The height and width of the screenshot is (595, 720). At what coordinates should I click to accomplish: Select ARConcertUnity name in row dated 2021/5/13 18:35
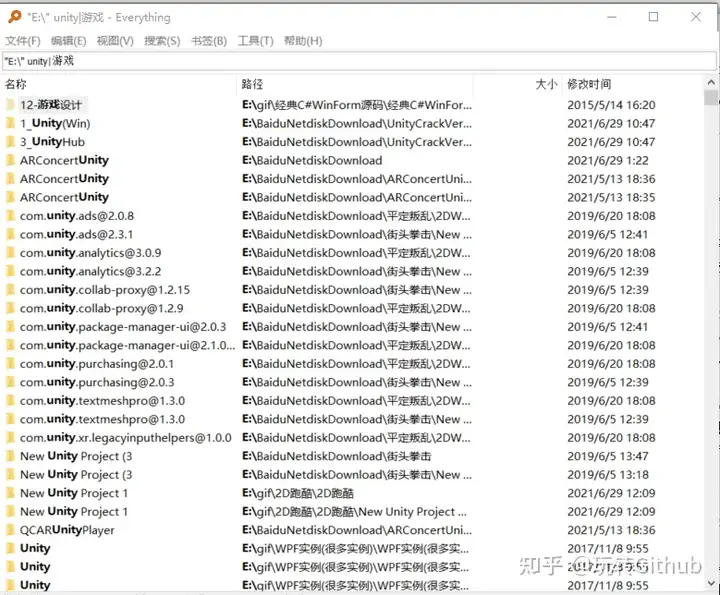click(x=64, y=197)
